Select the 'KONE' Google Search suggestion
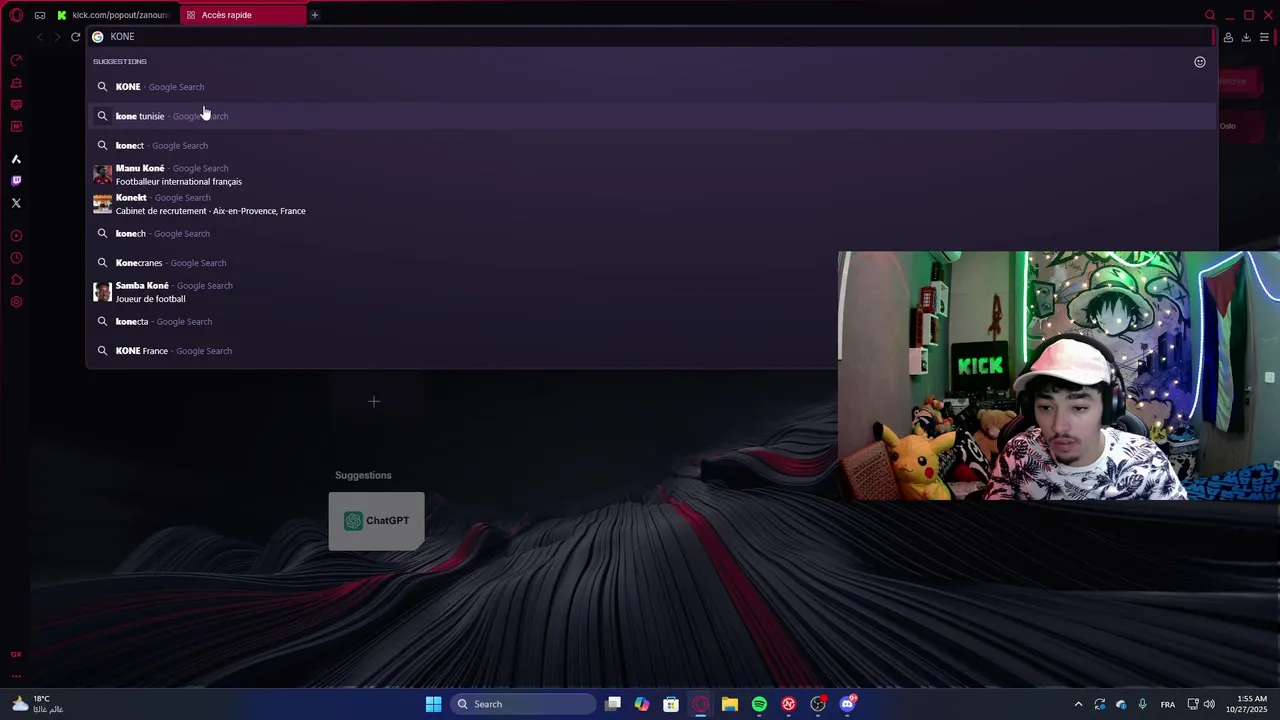The height and width of the screenshot is (720, 1280). 651,87
